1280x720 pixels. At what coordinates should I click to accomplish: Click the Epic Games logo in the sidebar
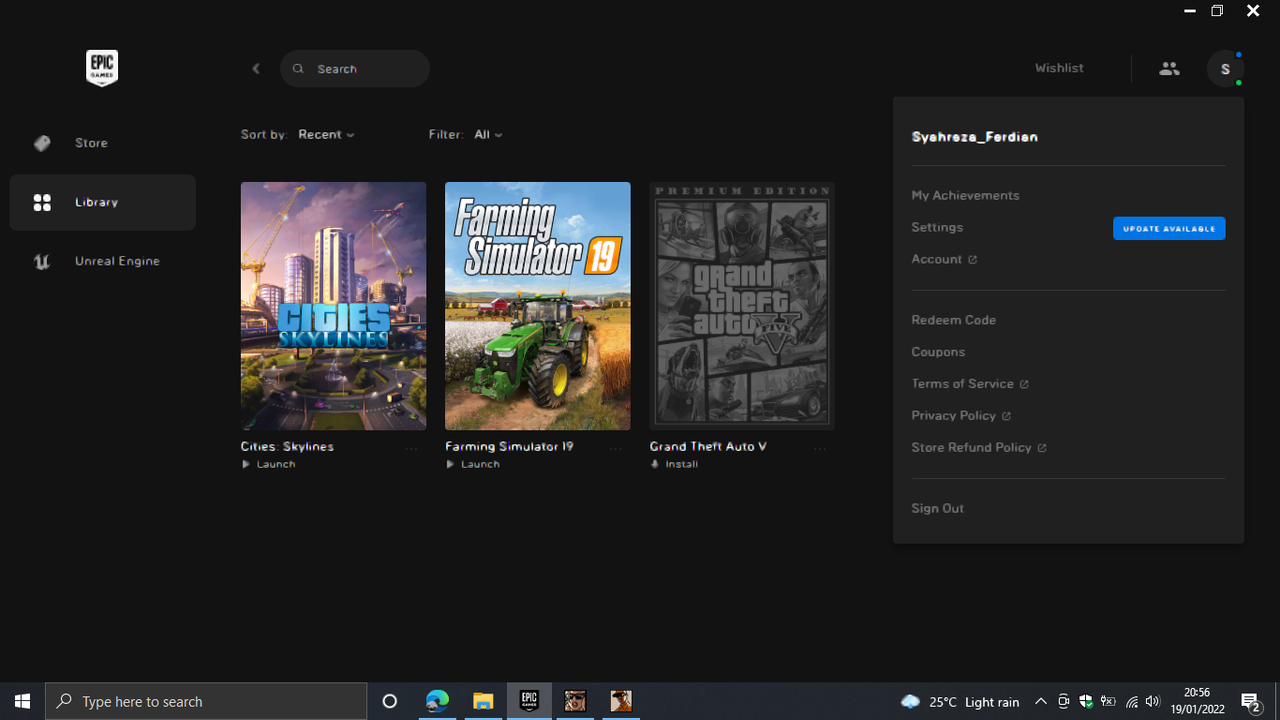102,68
